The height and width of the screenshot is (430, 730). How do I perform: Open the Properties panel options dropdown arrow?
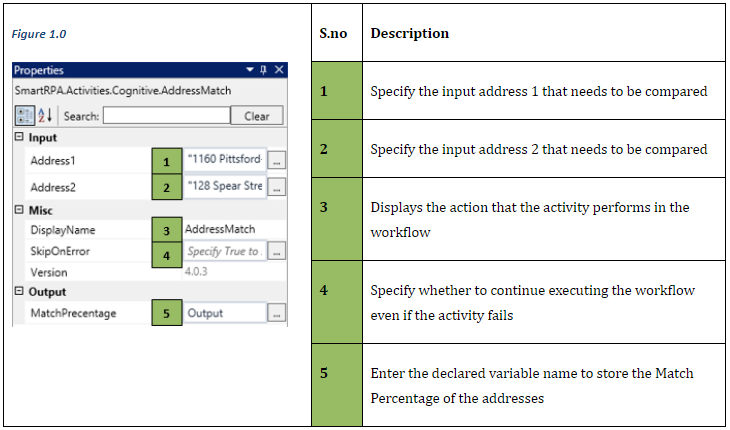(x=250, y=70)
